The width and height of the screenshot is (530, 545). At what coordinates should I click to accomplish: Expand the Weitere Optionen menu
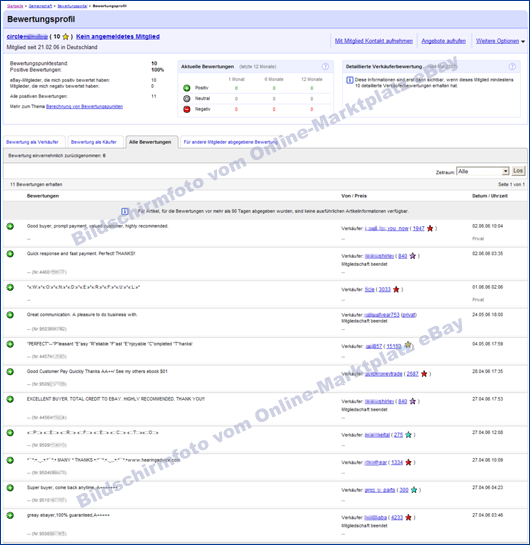pyautogui.click(x=500, y=41)
